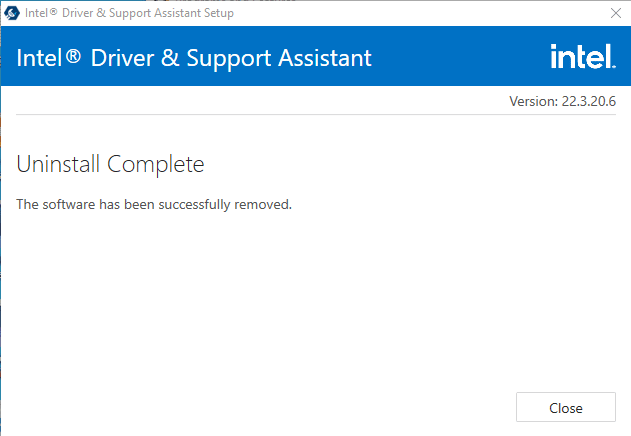Click the "Version: 22.3.20.6" text
This screenshot has height=436, width=631.
[562, 101]
